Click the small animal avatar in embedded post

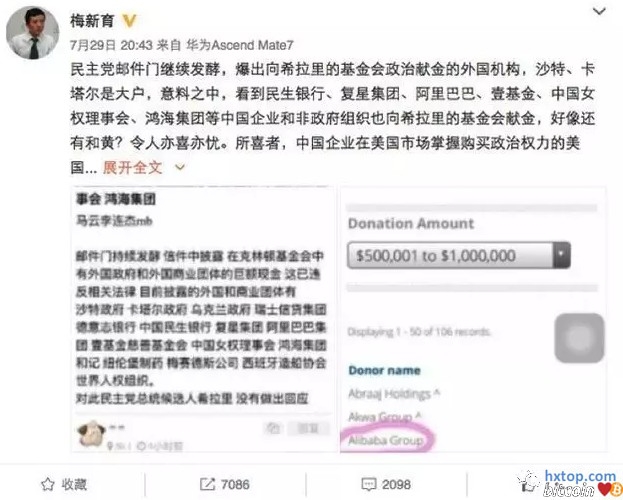point(91,433)
